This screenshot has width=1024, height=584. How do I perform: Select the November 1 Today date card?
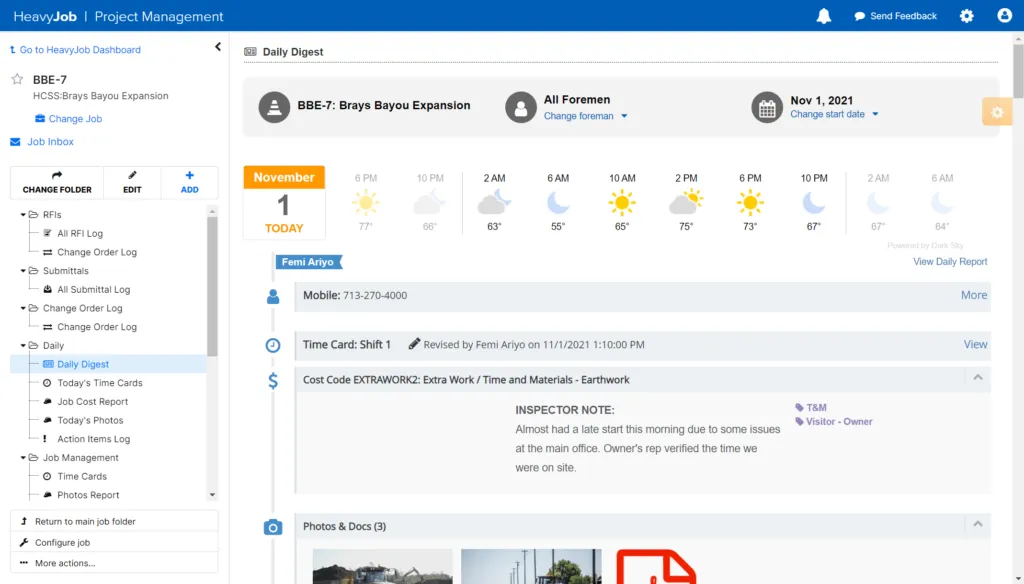tap(284, 202)
